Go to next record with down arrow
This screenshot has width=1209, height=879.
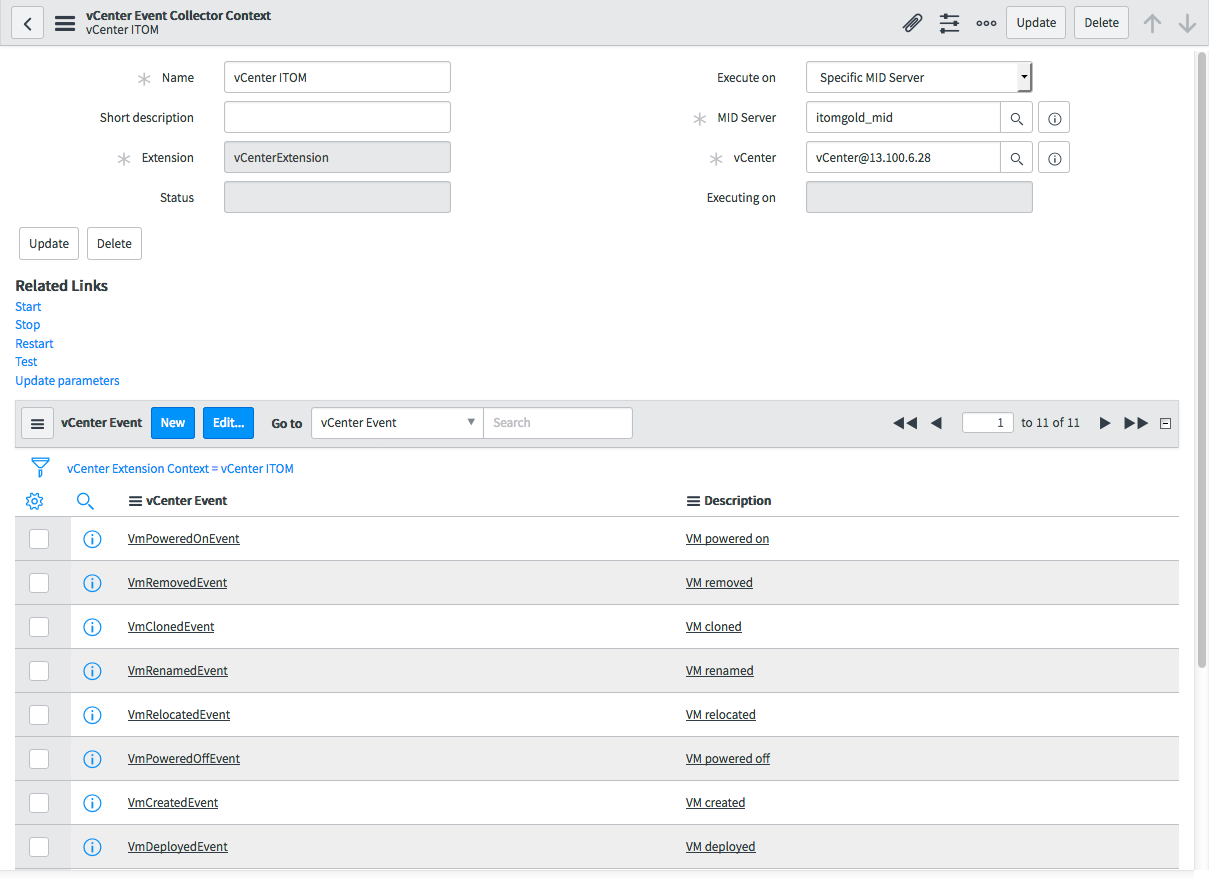click(1187, 23)
